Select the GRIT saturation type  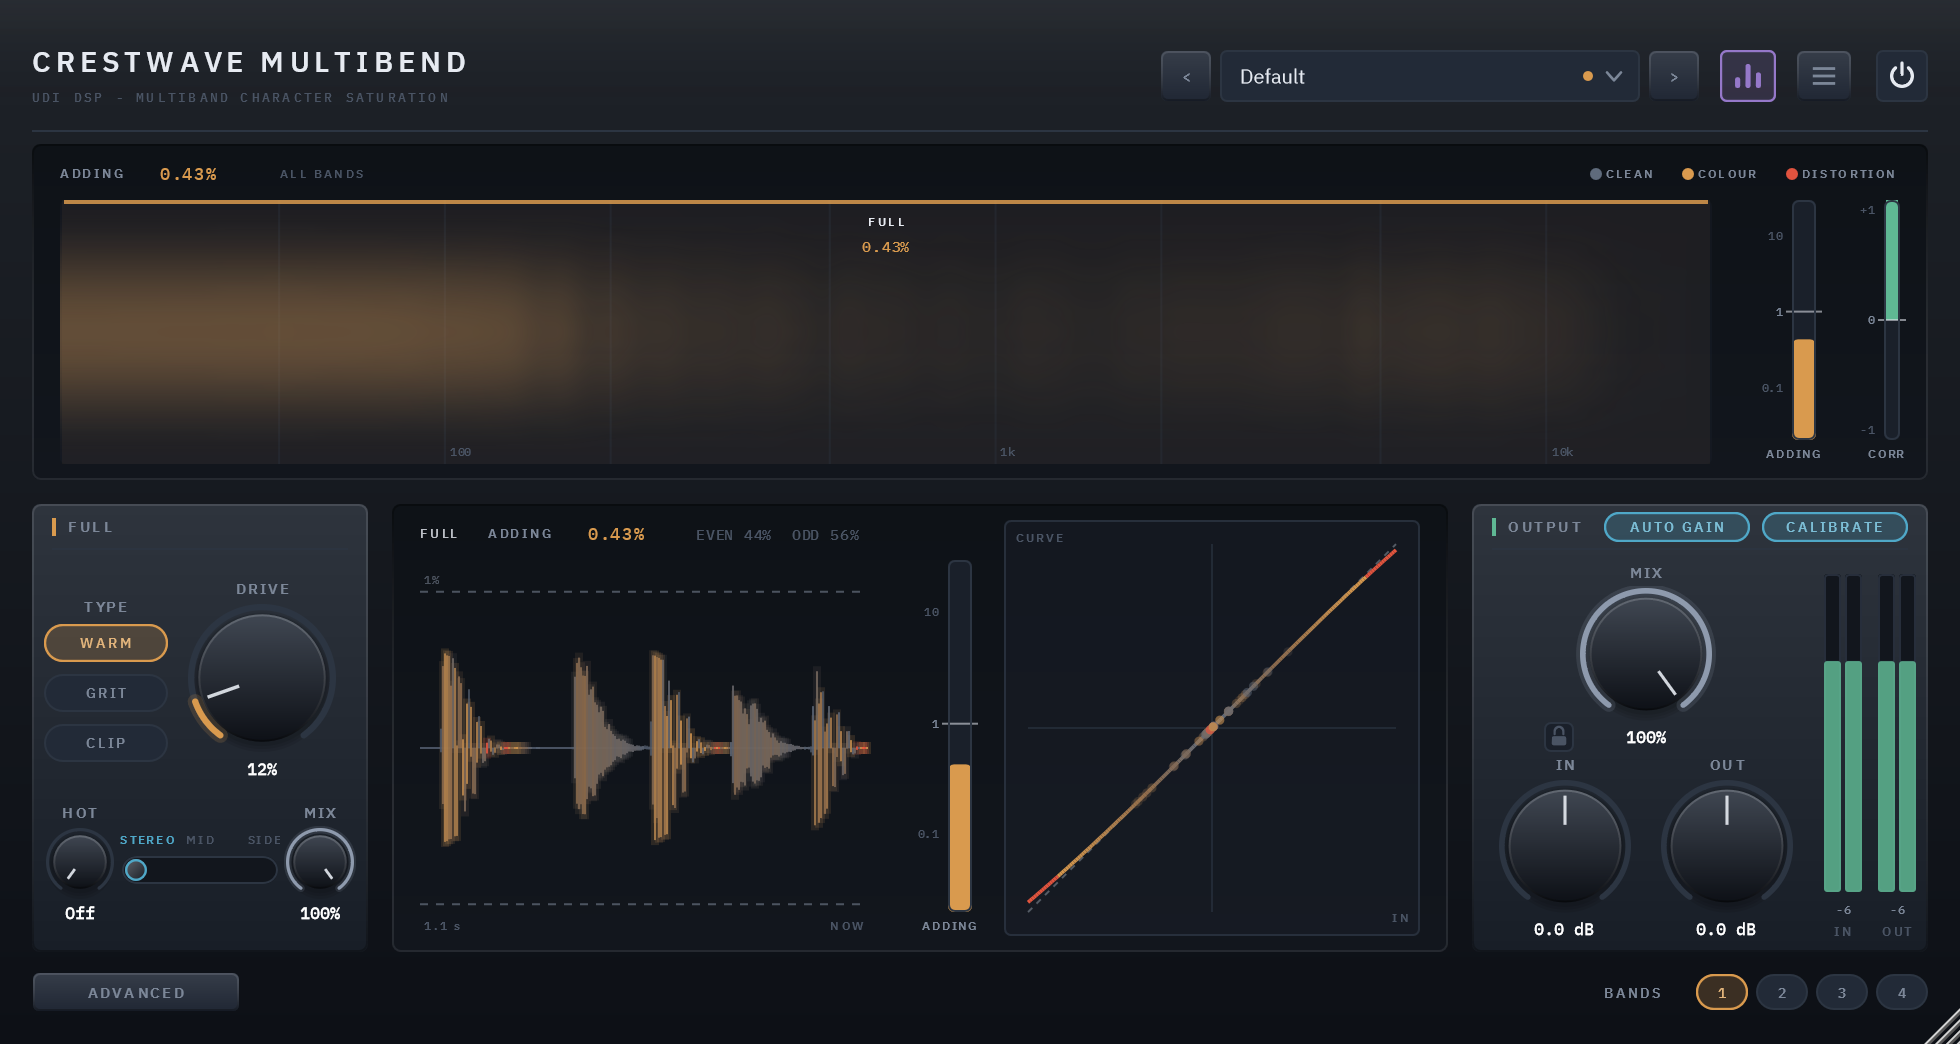pos(106,693)
